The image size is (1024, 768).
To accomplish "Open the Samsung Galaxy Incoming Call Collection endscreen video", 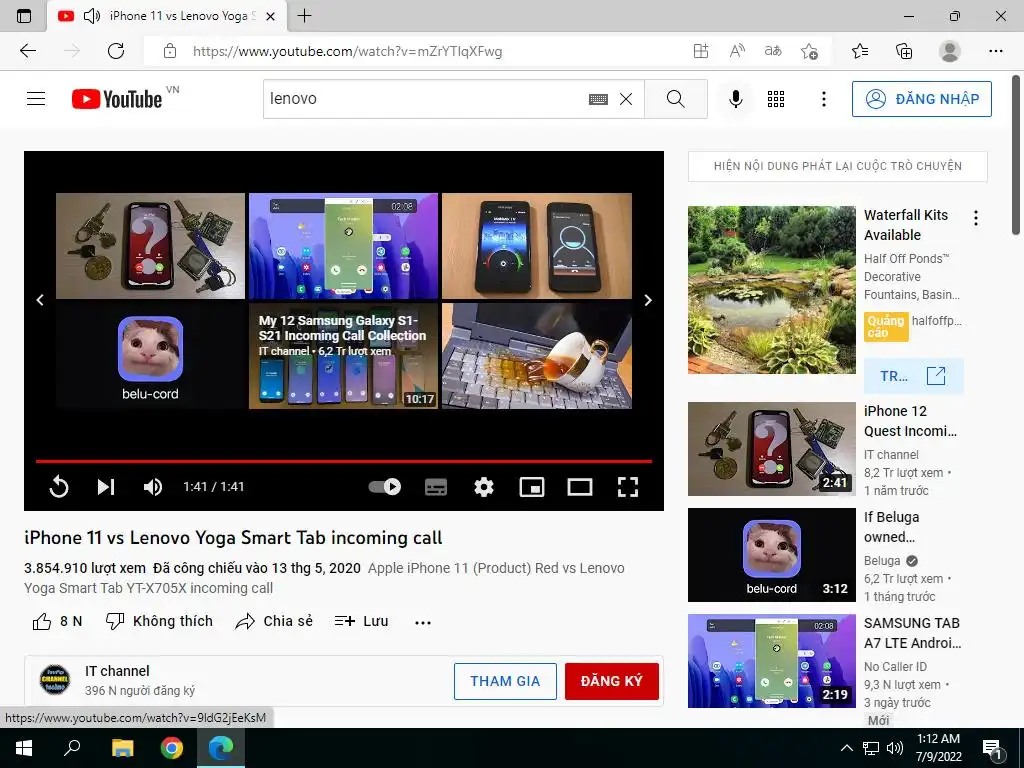I will [344, 356].
